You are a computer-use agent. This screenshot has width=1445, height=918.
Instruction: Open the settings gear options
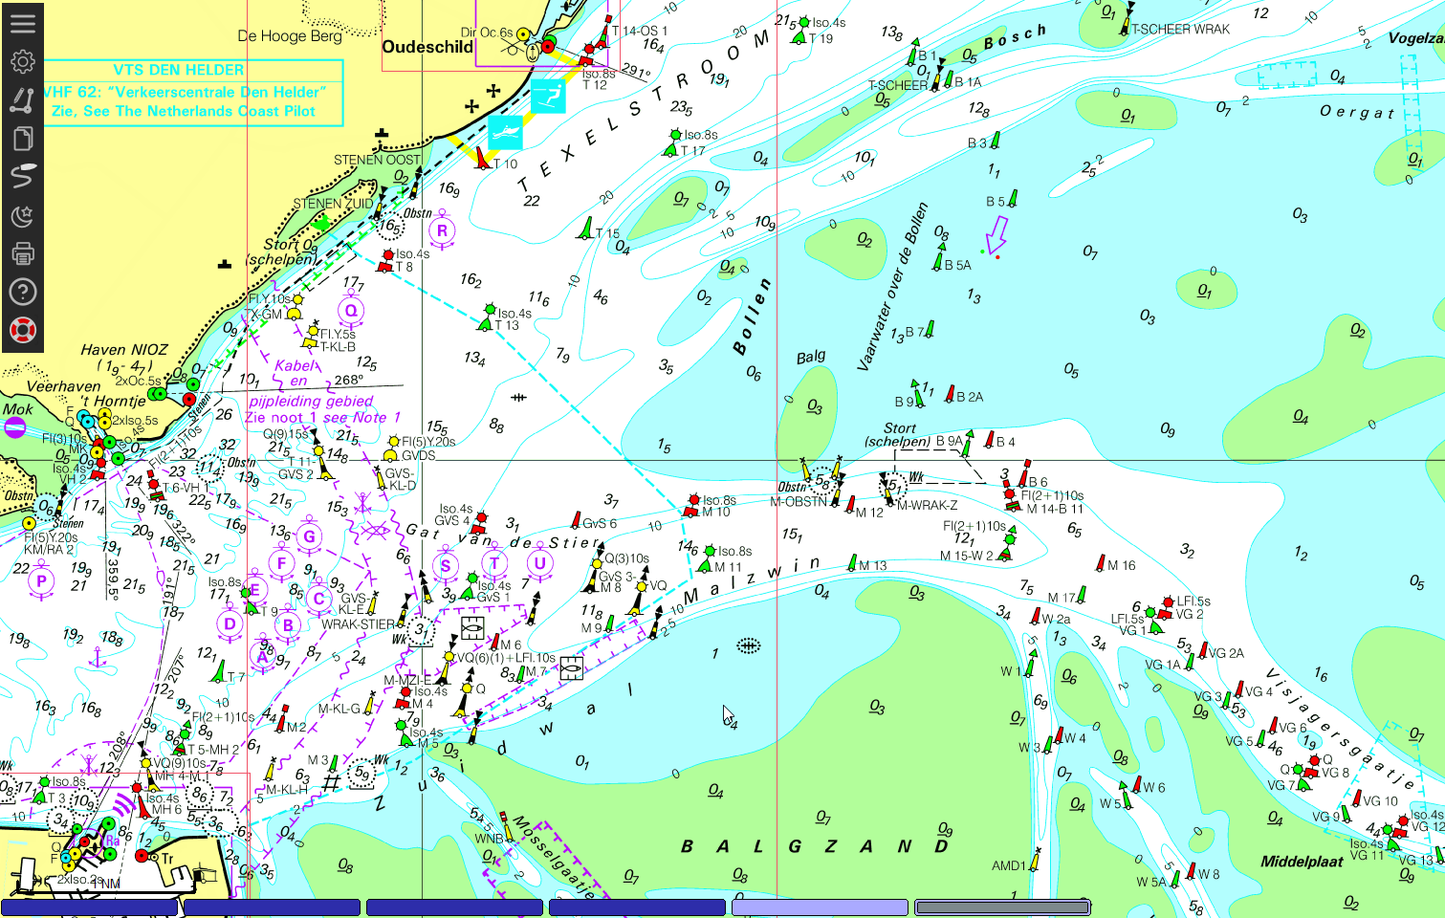click(x=22, y=61)
